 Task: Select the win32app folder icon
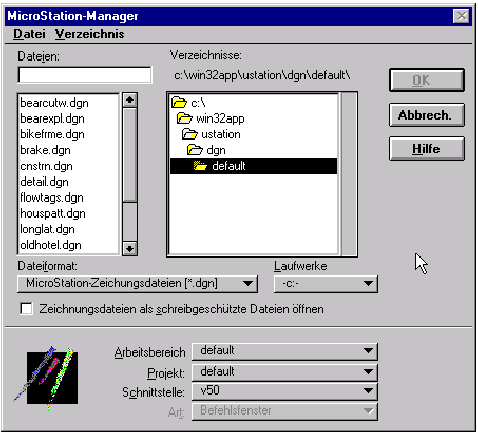[x=184, y=118]
